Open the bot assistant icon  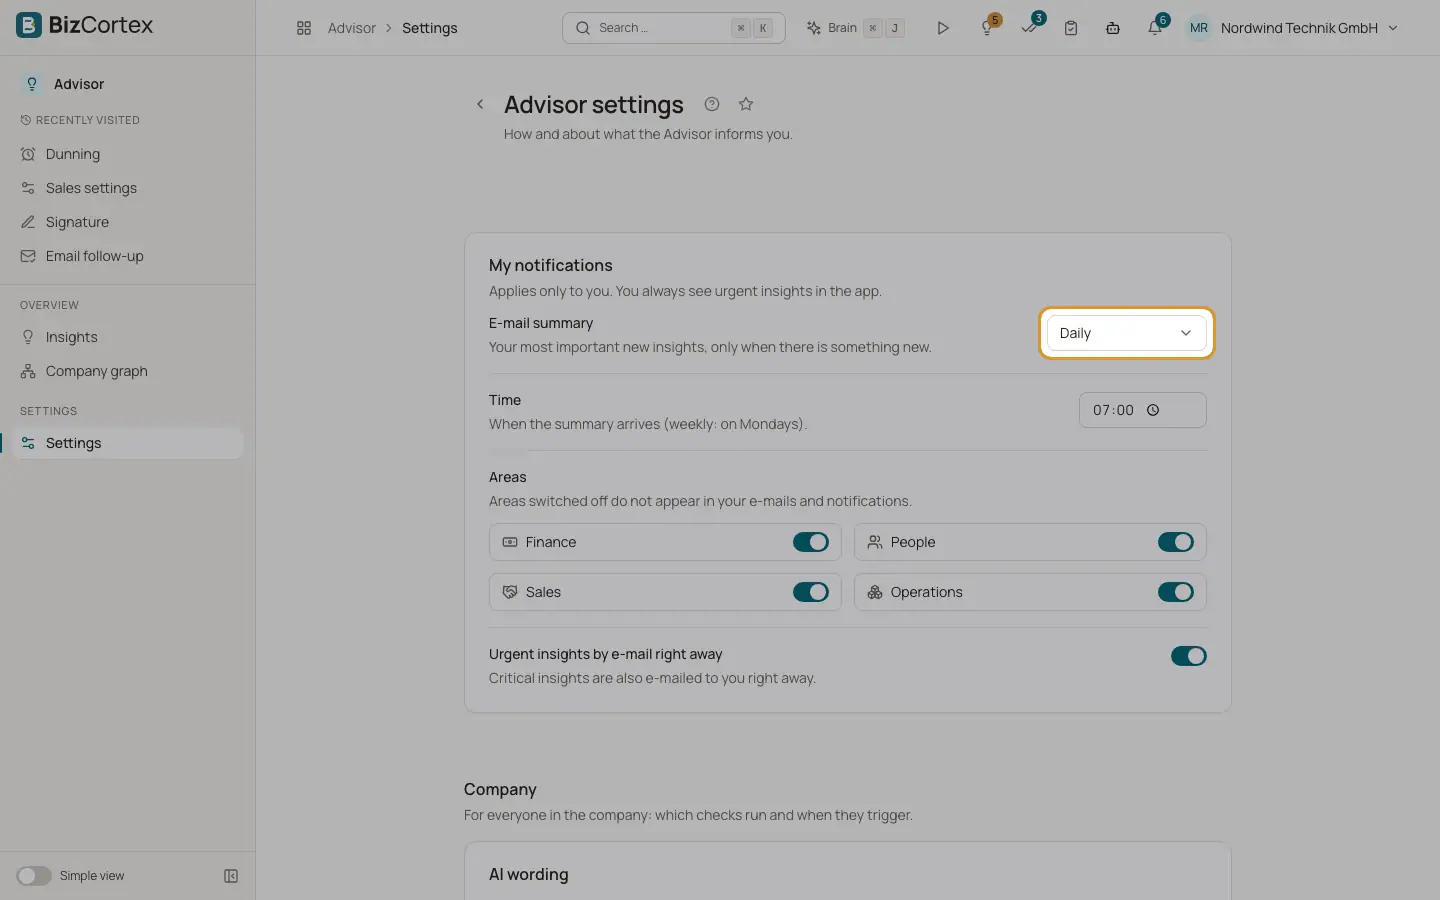(x=1113, y=28)
